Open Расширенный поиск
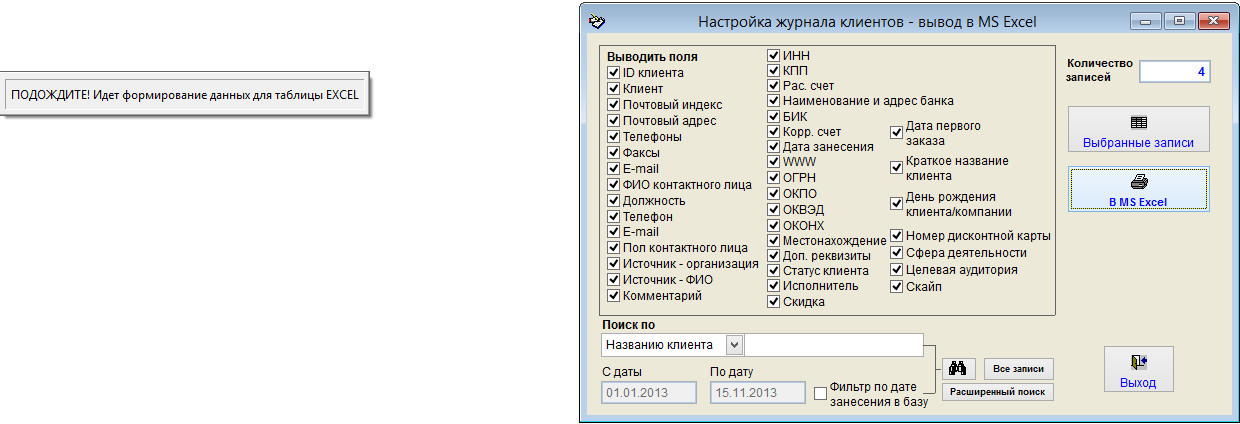The image size is (1240, 424). (997, 392)
